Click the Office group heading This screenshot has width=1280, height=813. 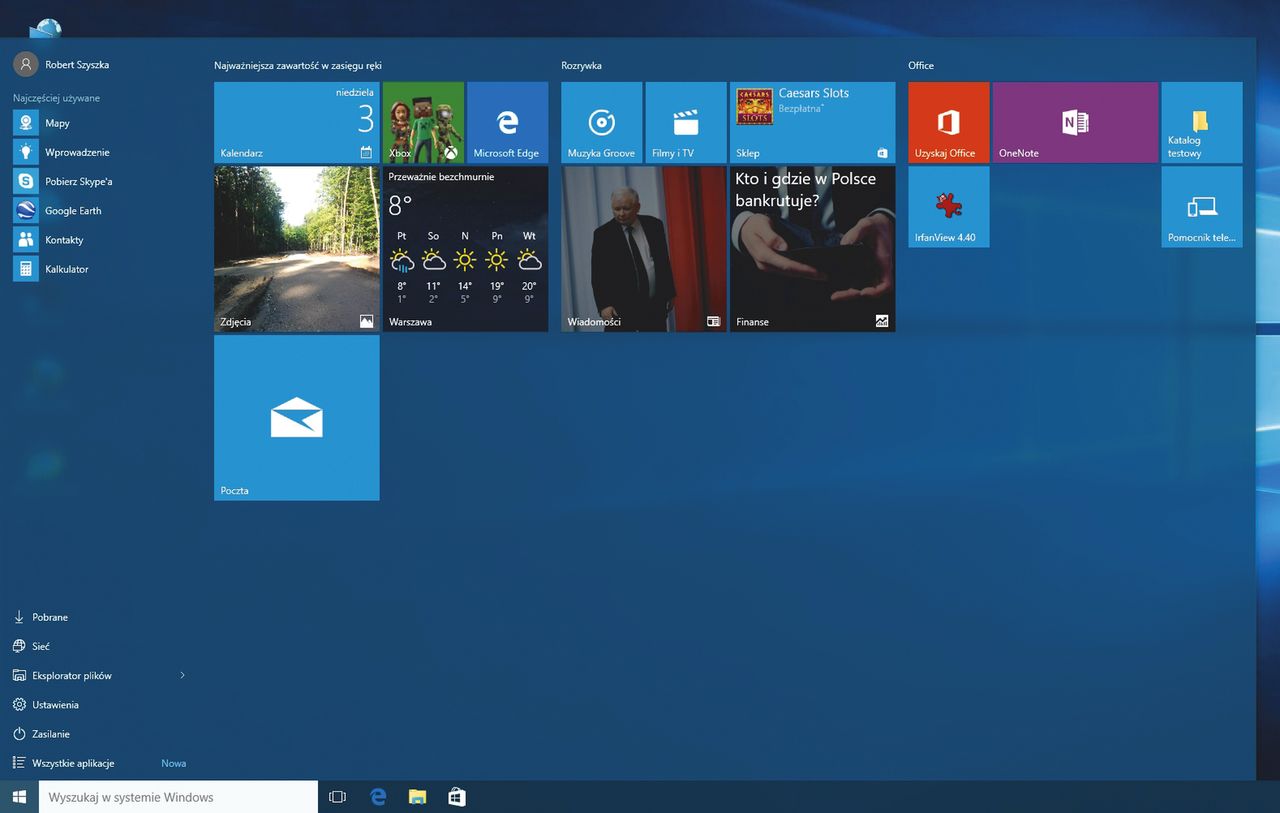[921, 66]
